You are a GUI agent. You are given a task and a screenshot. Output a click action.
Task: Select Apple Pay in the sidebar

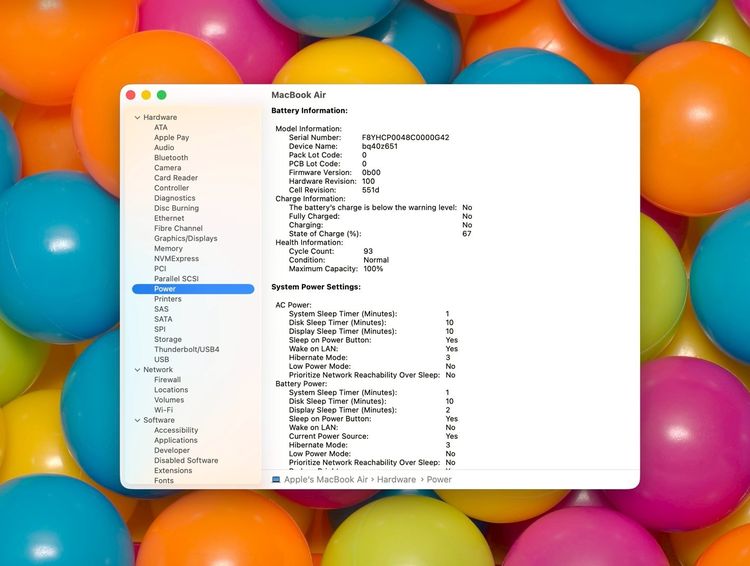pyautogui.click(x=171, y=137)
